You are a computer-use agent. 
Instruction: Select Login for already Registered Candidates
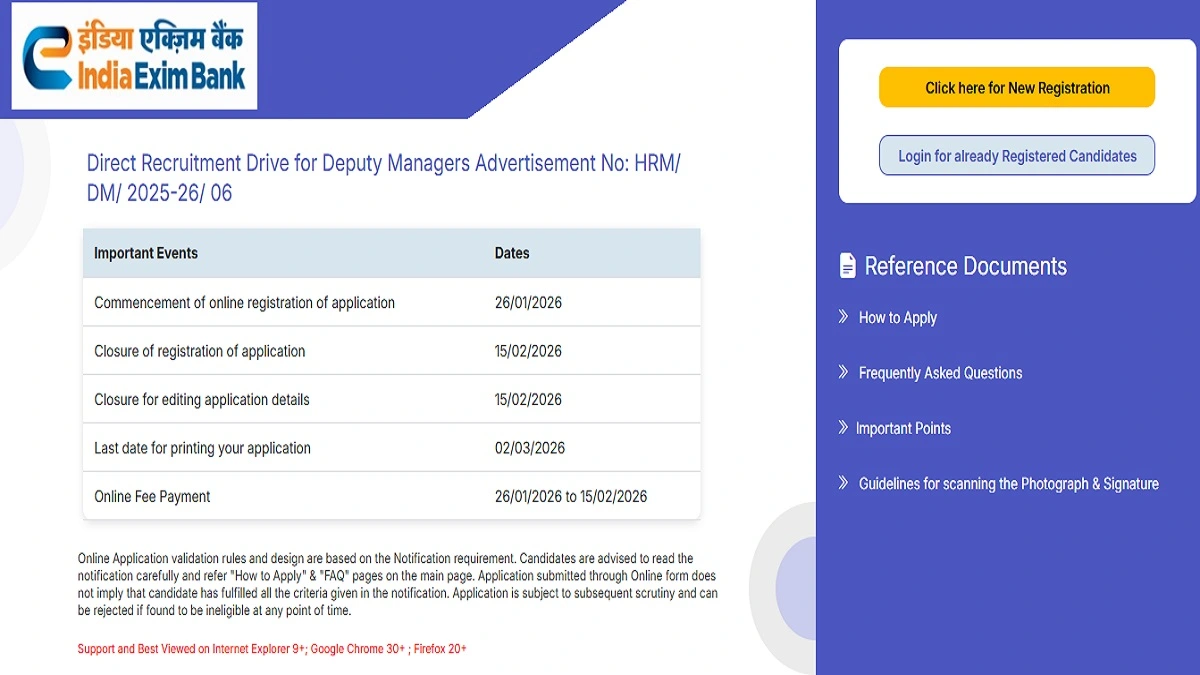pyautogui.click(x=1016, y=155)
